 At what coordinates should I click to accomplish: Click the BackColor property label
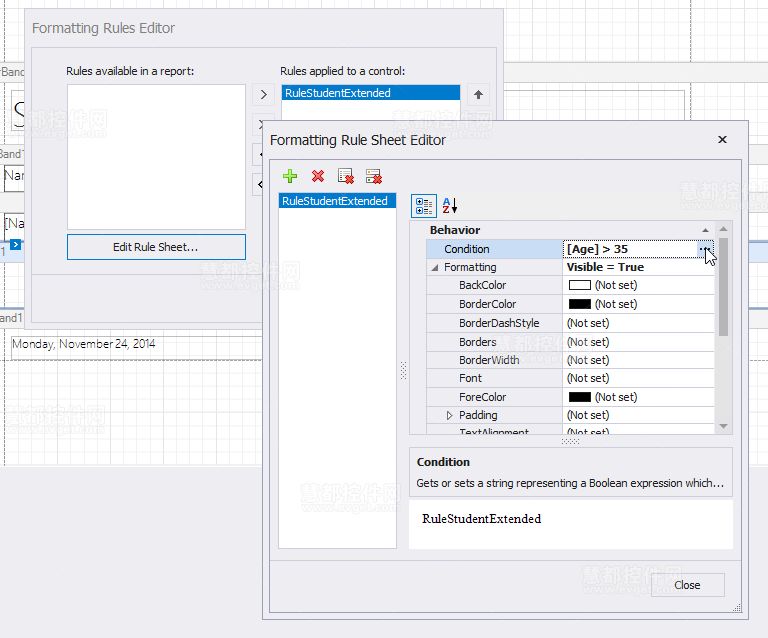pos(482,285)
